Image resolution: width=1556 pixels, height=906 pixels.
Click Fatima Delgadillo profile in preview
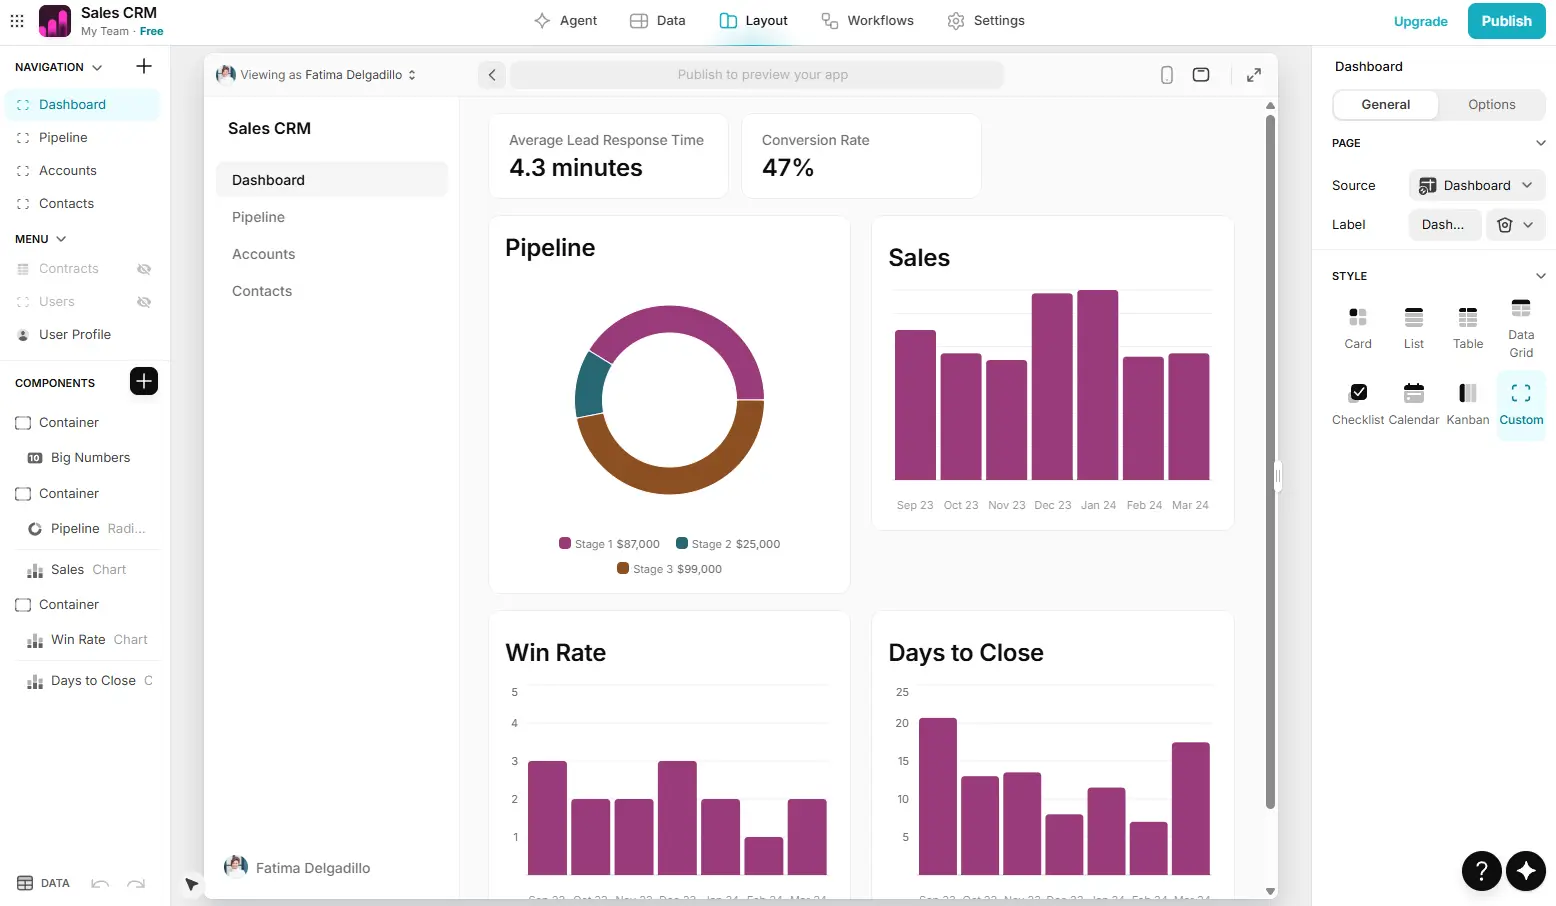[297, 867]
